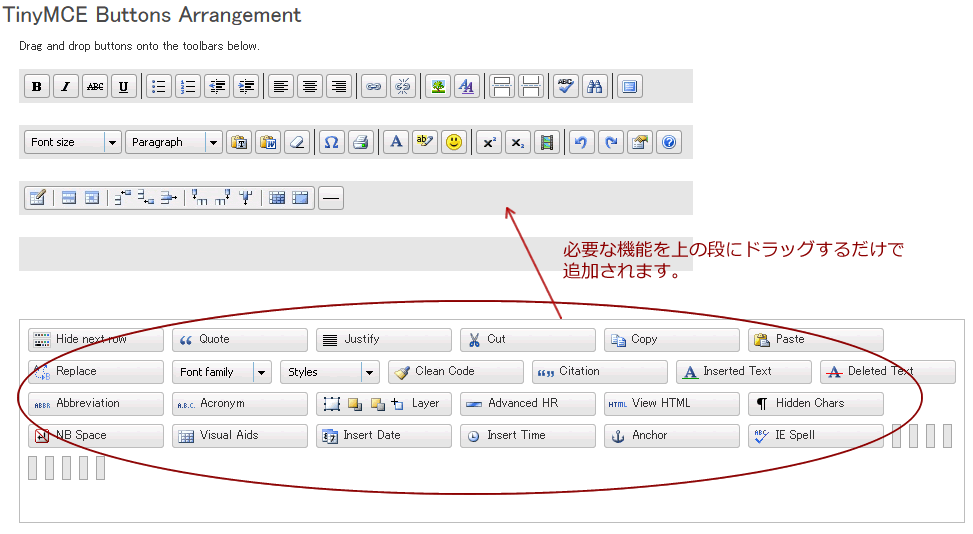Select the Cut button
The height and width of the screenshot is (534, 973).
click(x=527, y=340)
